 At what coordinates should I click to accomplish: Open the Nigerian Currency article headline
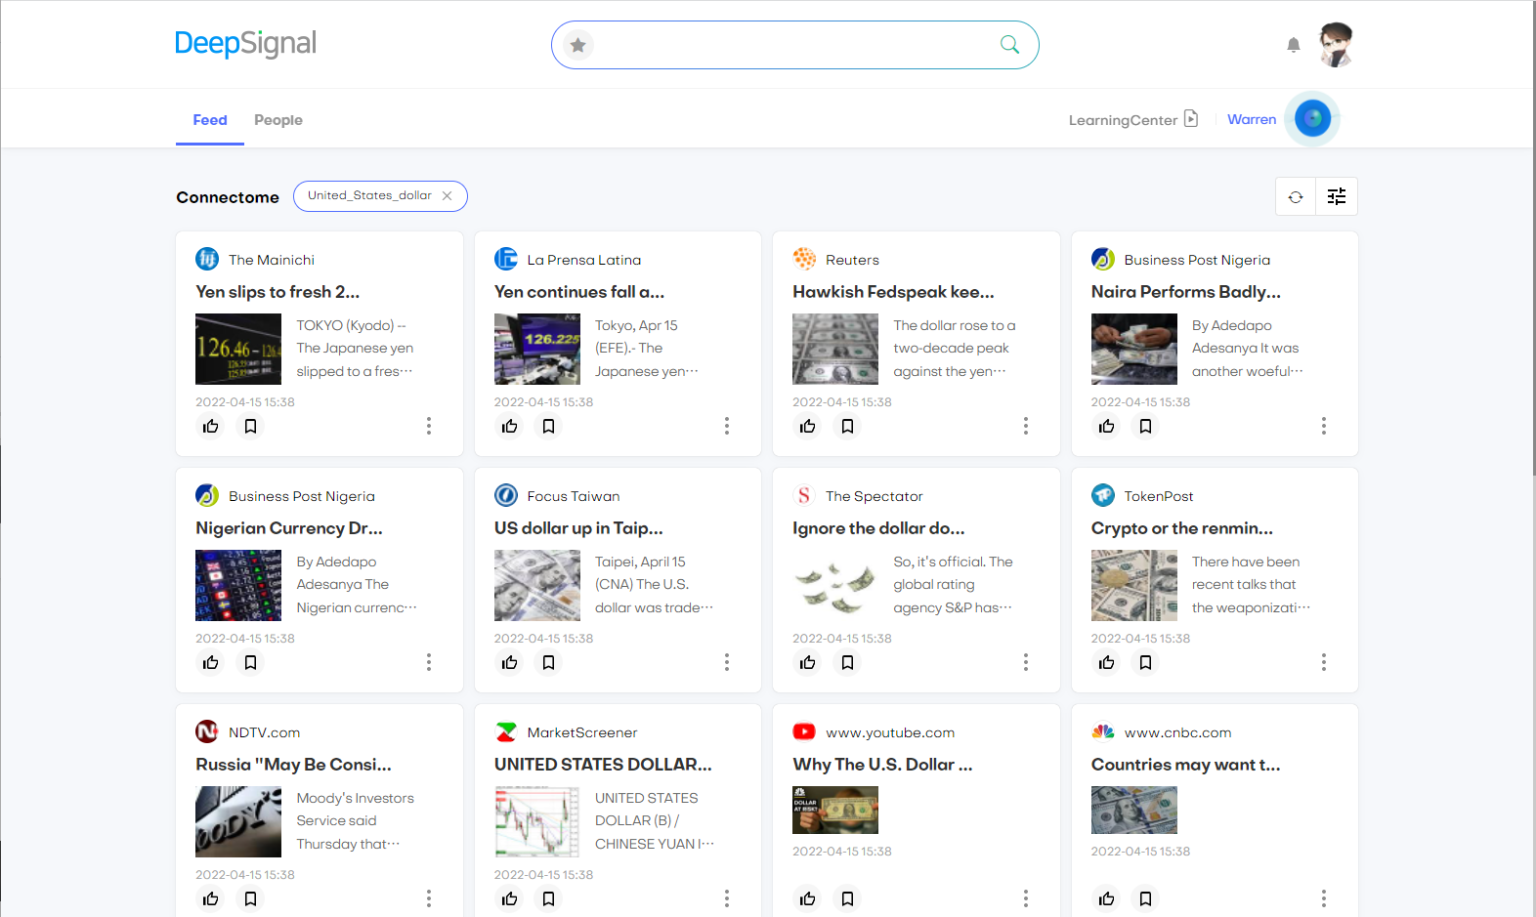289,528
